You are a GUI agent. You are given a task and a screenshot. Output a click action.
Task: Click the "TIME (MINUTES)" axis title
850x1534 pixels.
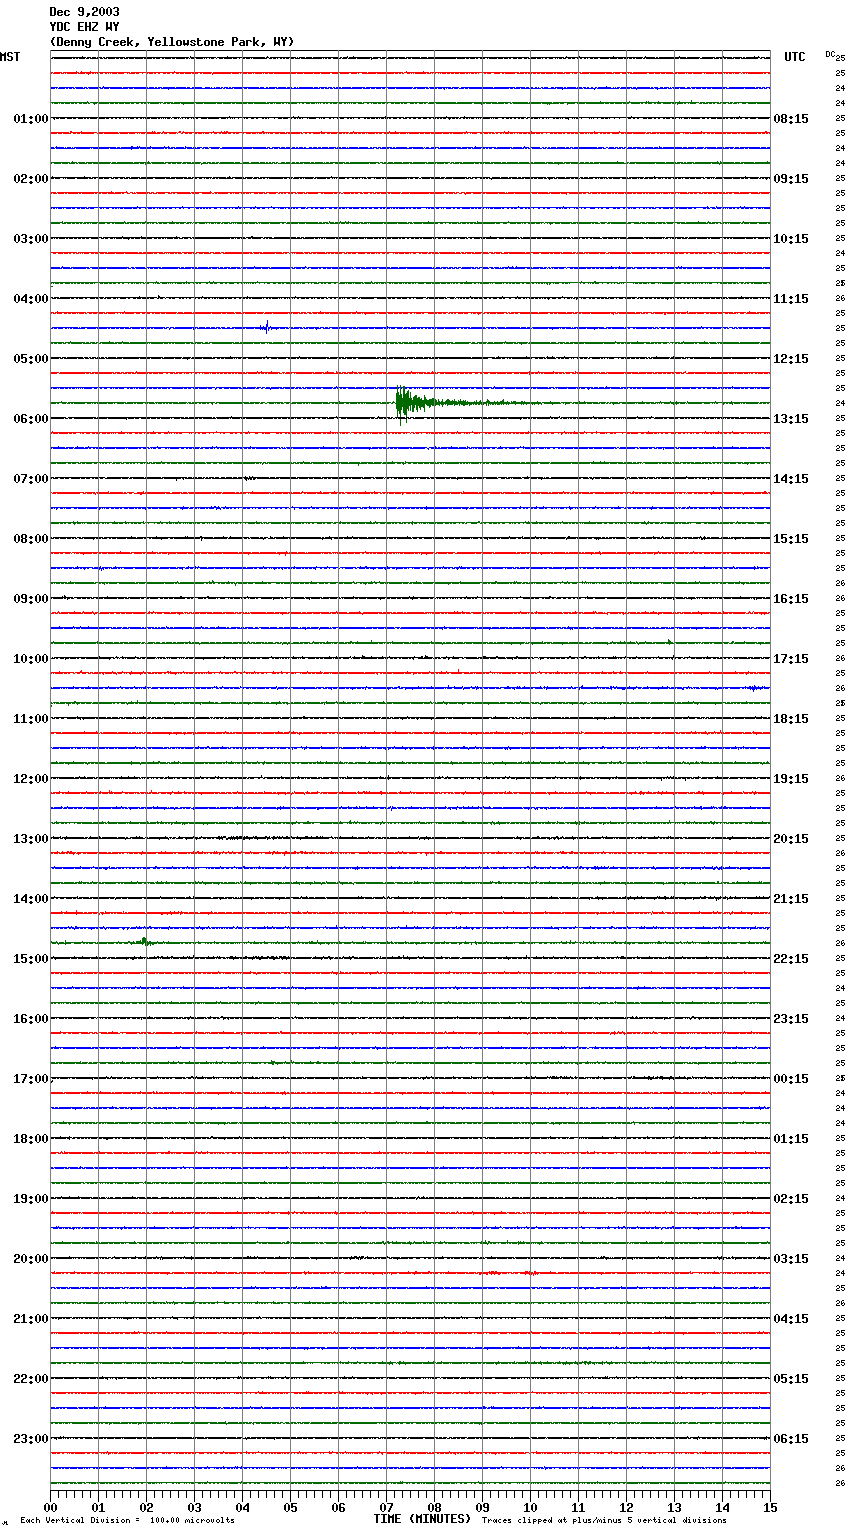pos(422,1519)
